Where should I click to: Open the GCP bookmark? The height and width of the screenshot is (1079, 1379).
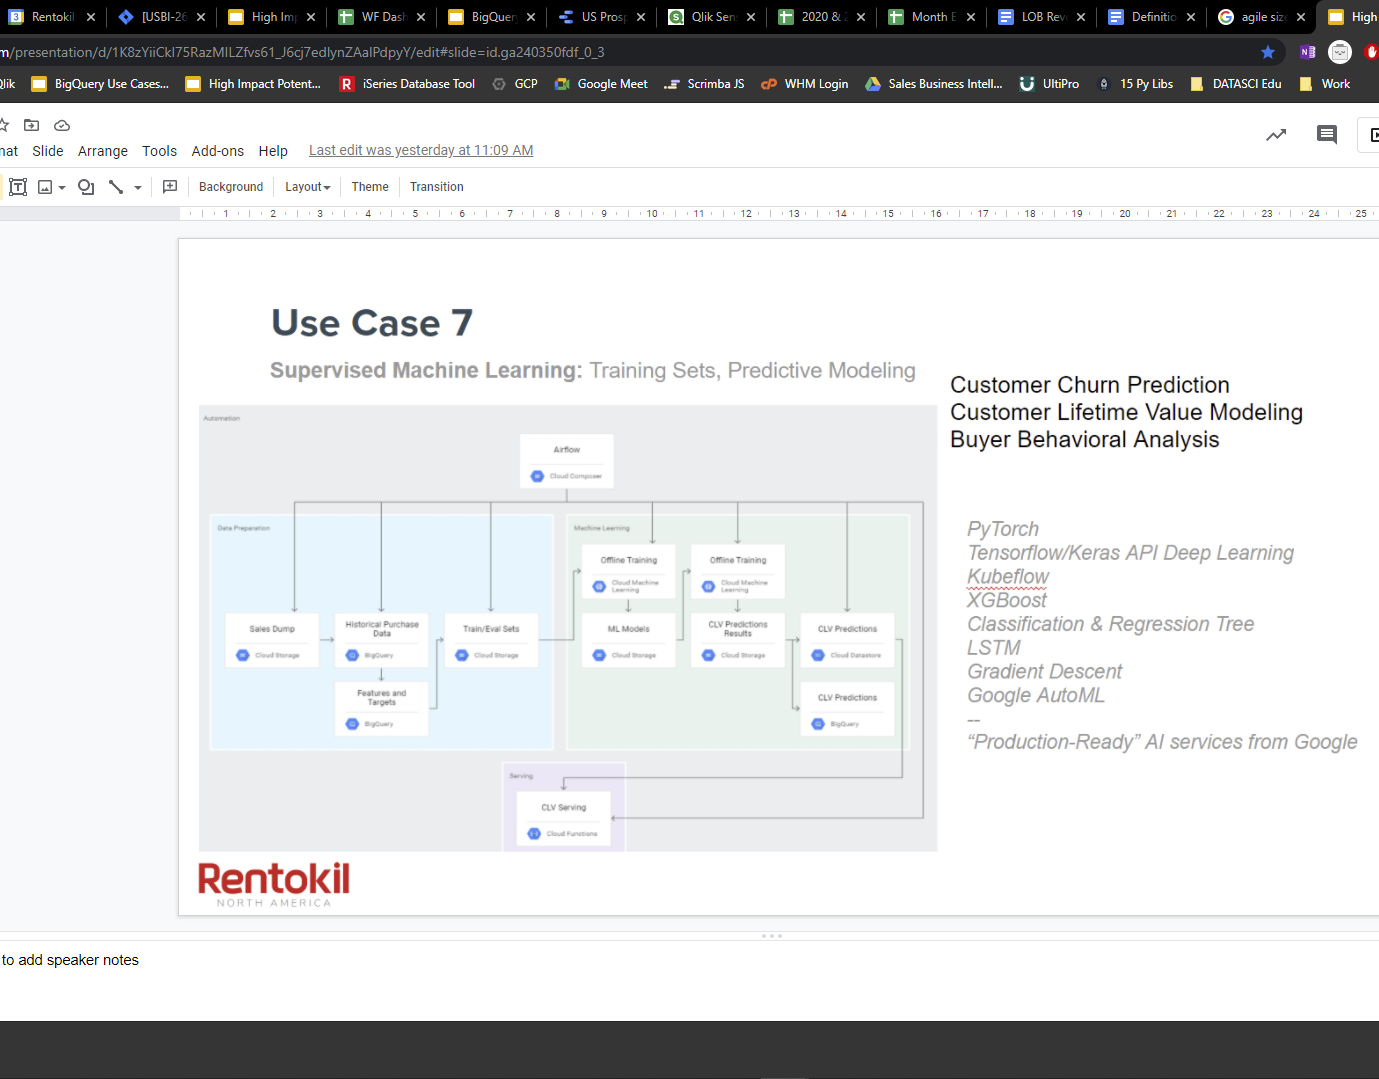[515, 84]
